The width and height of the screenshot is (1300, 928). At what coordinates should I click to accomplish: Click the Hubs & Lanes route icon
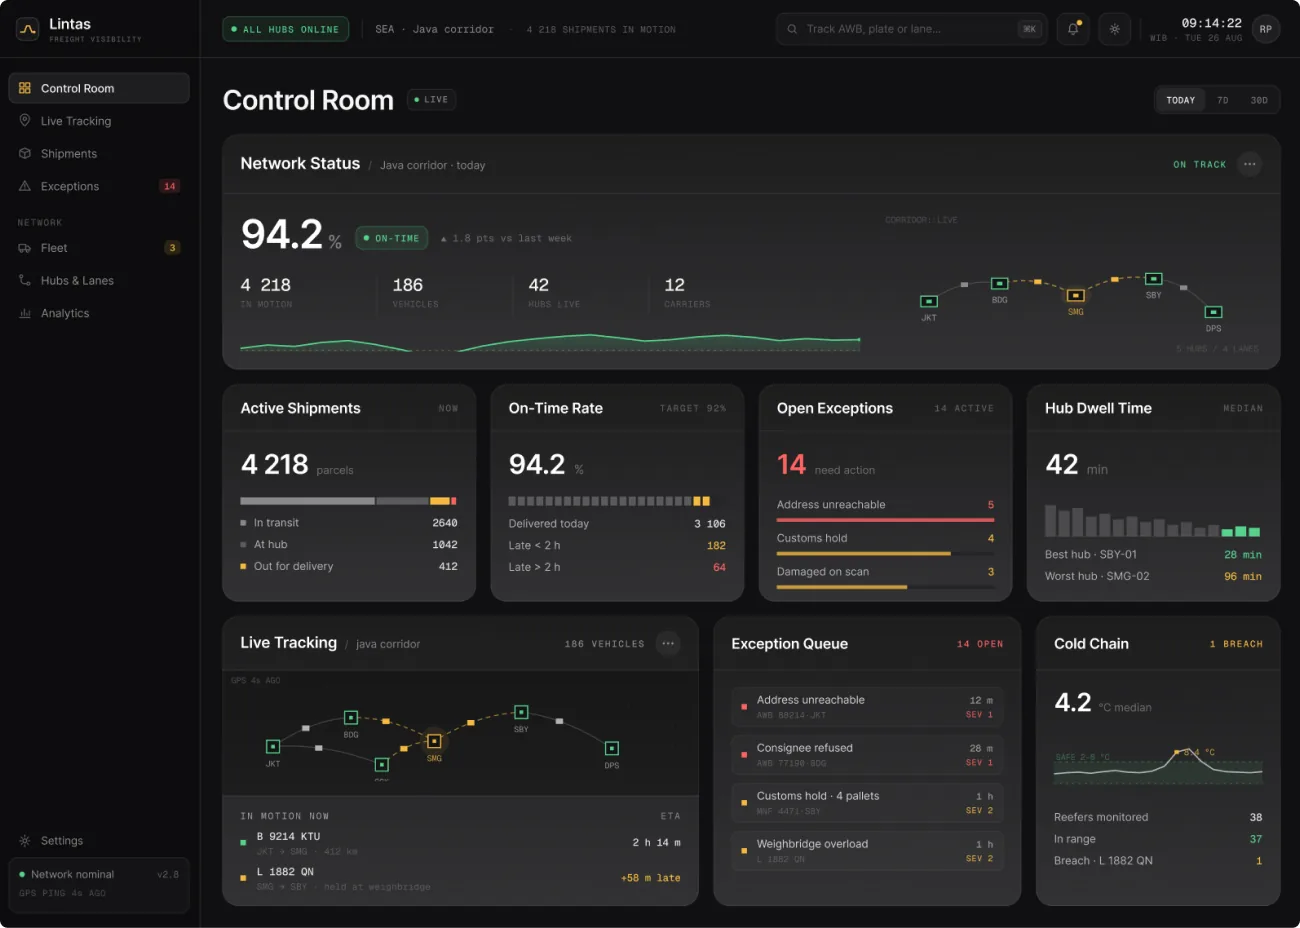tap(25, 281)
